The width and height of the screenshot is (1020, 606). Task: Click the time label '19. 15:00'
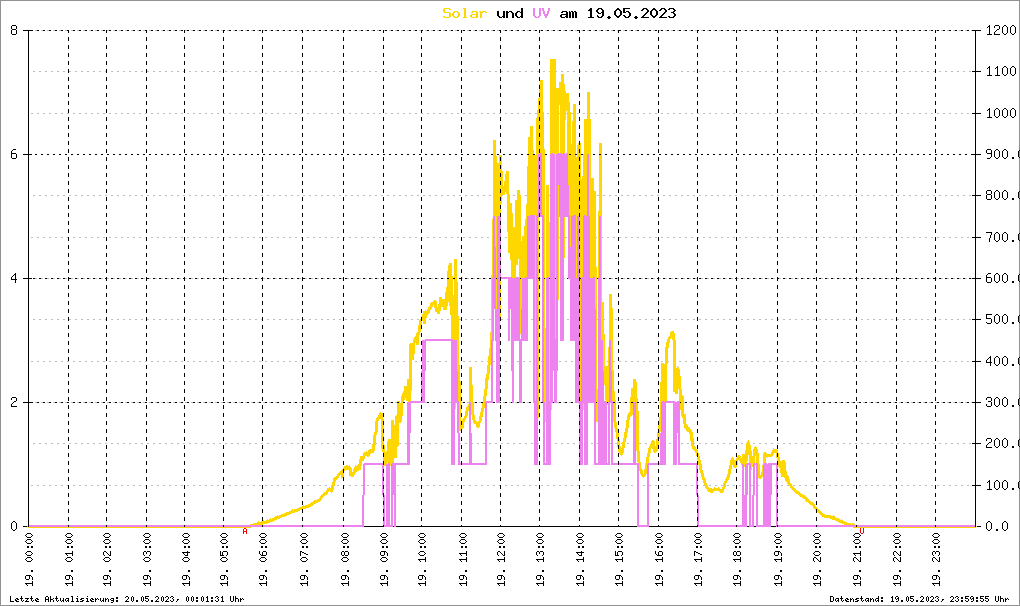(619, 560)
